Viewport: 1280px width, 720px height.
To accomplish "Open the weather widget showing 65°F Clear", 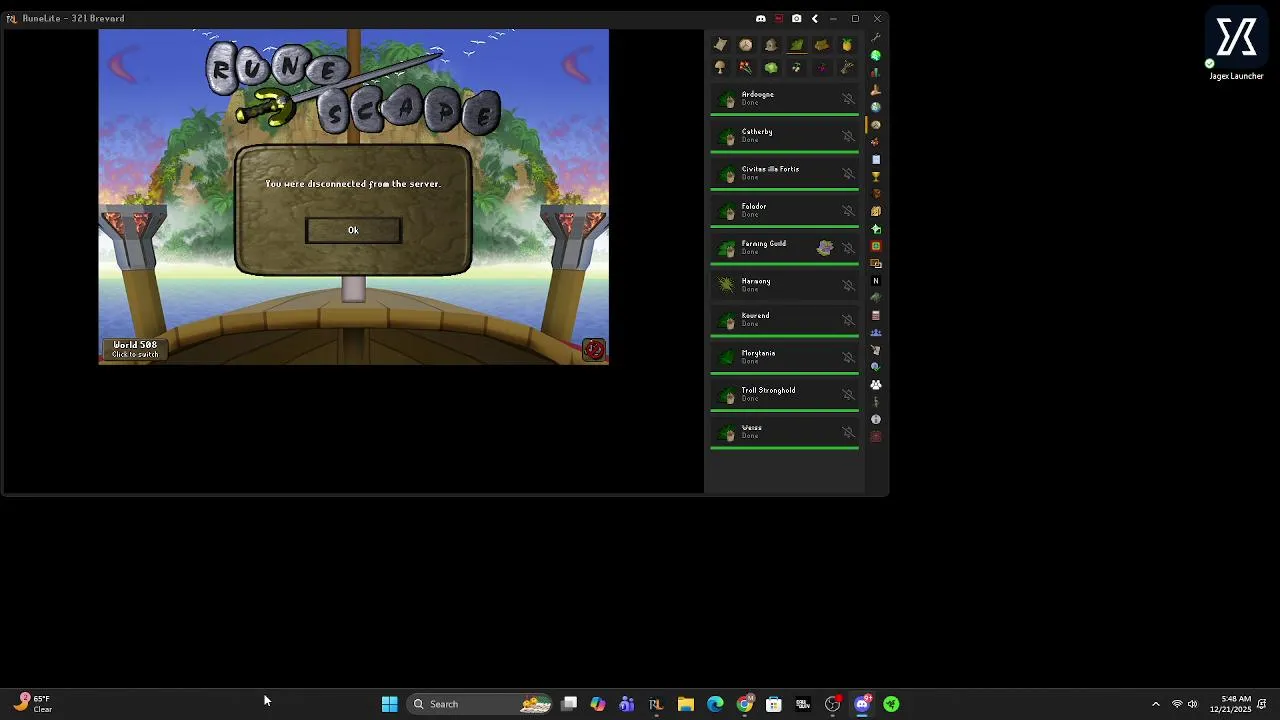I will (32, 704).
